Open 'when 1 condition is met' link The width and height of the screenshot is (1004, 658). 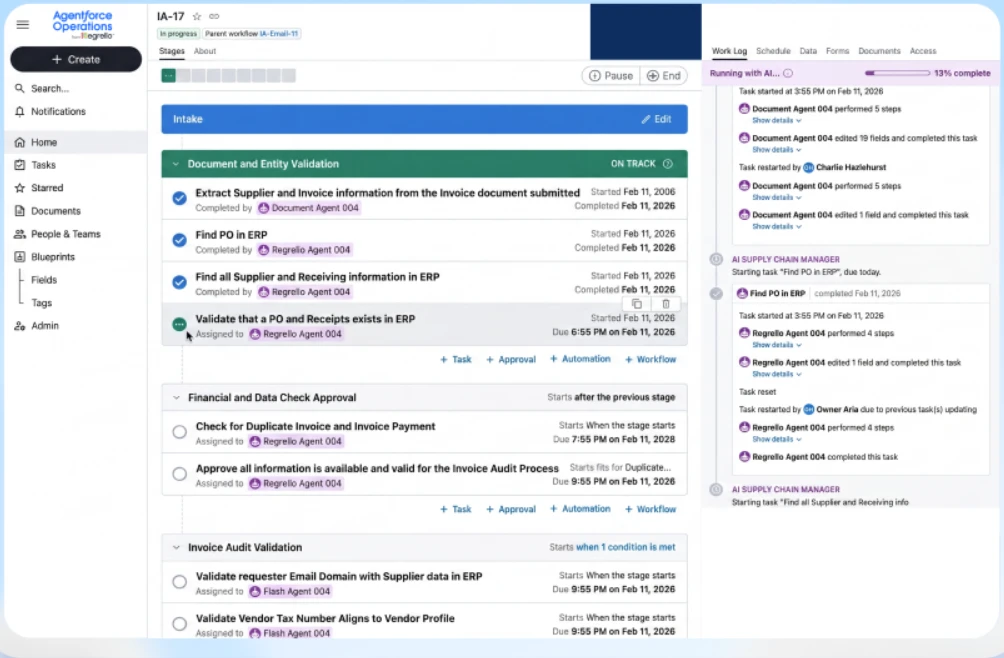click(x=625, y=547)
